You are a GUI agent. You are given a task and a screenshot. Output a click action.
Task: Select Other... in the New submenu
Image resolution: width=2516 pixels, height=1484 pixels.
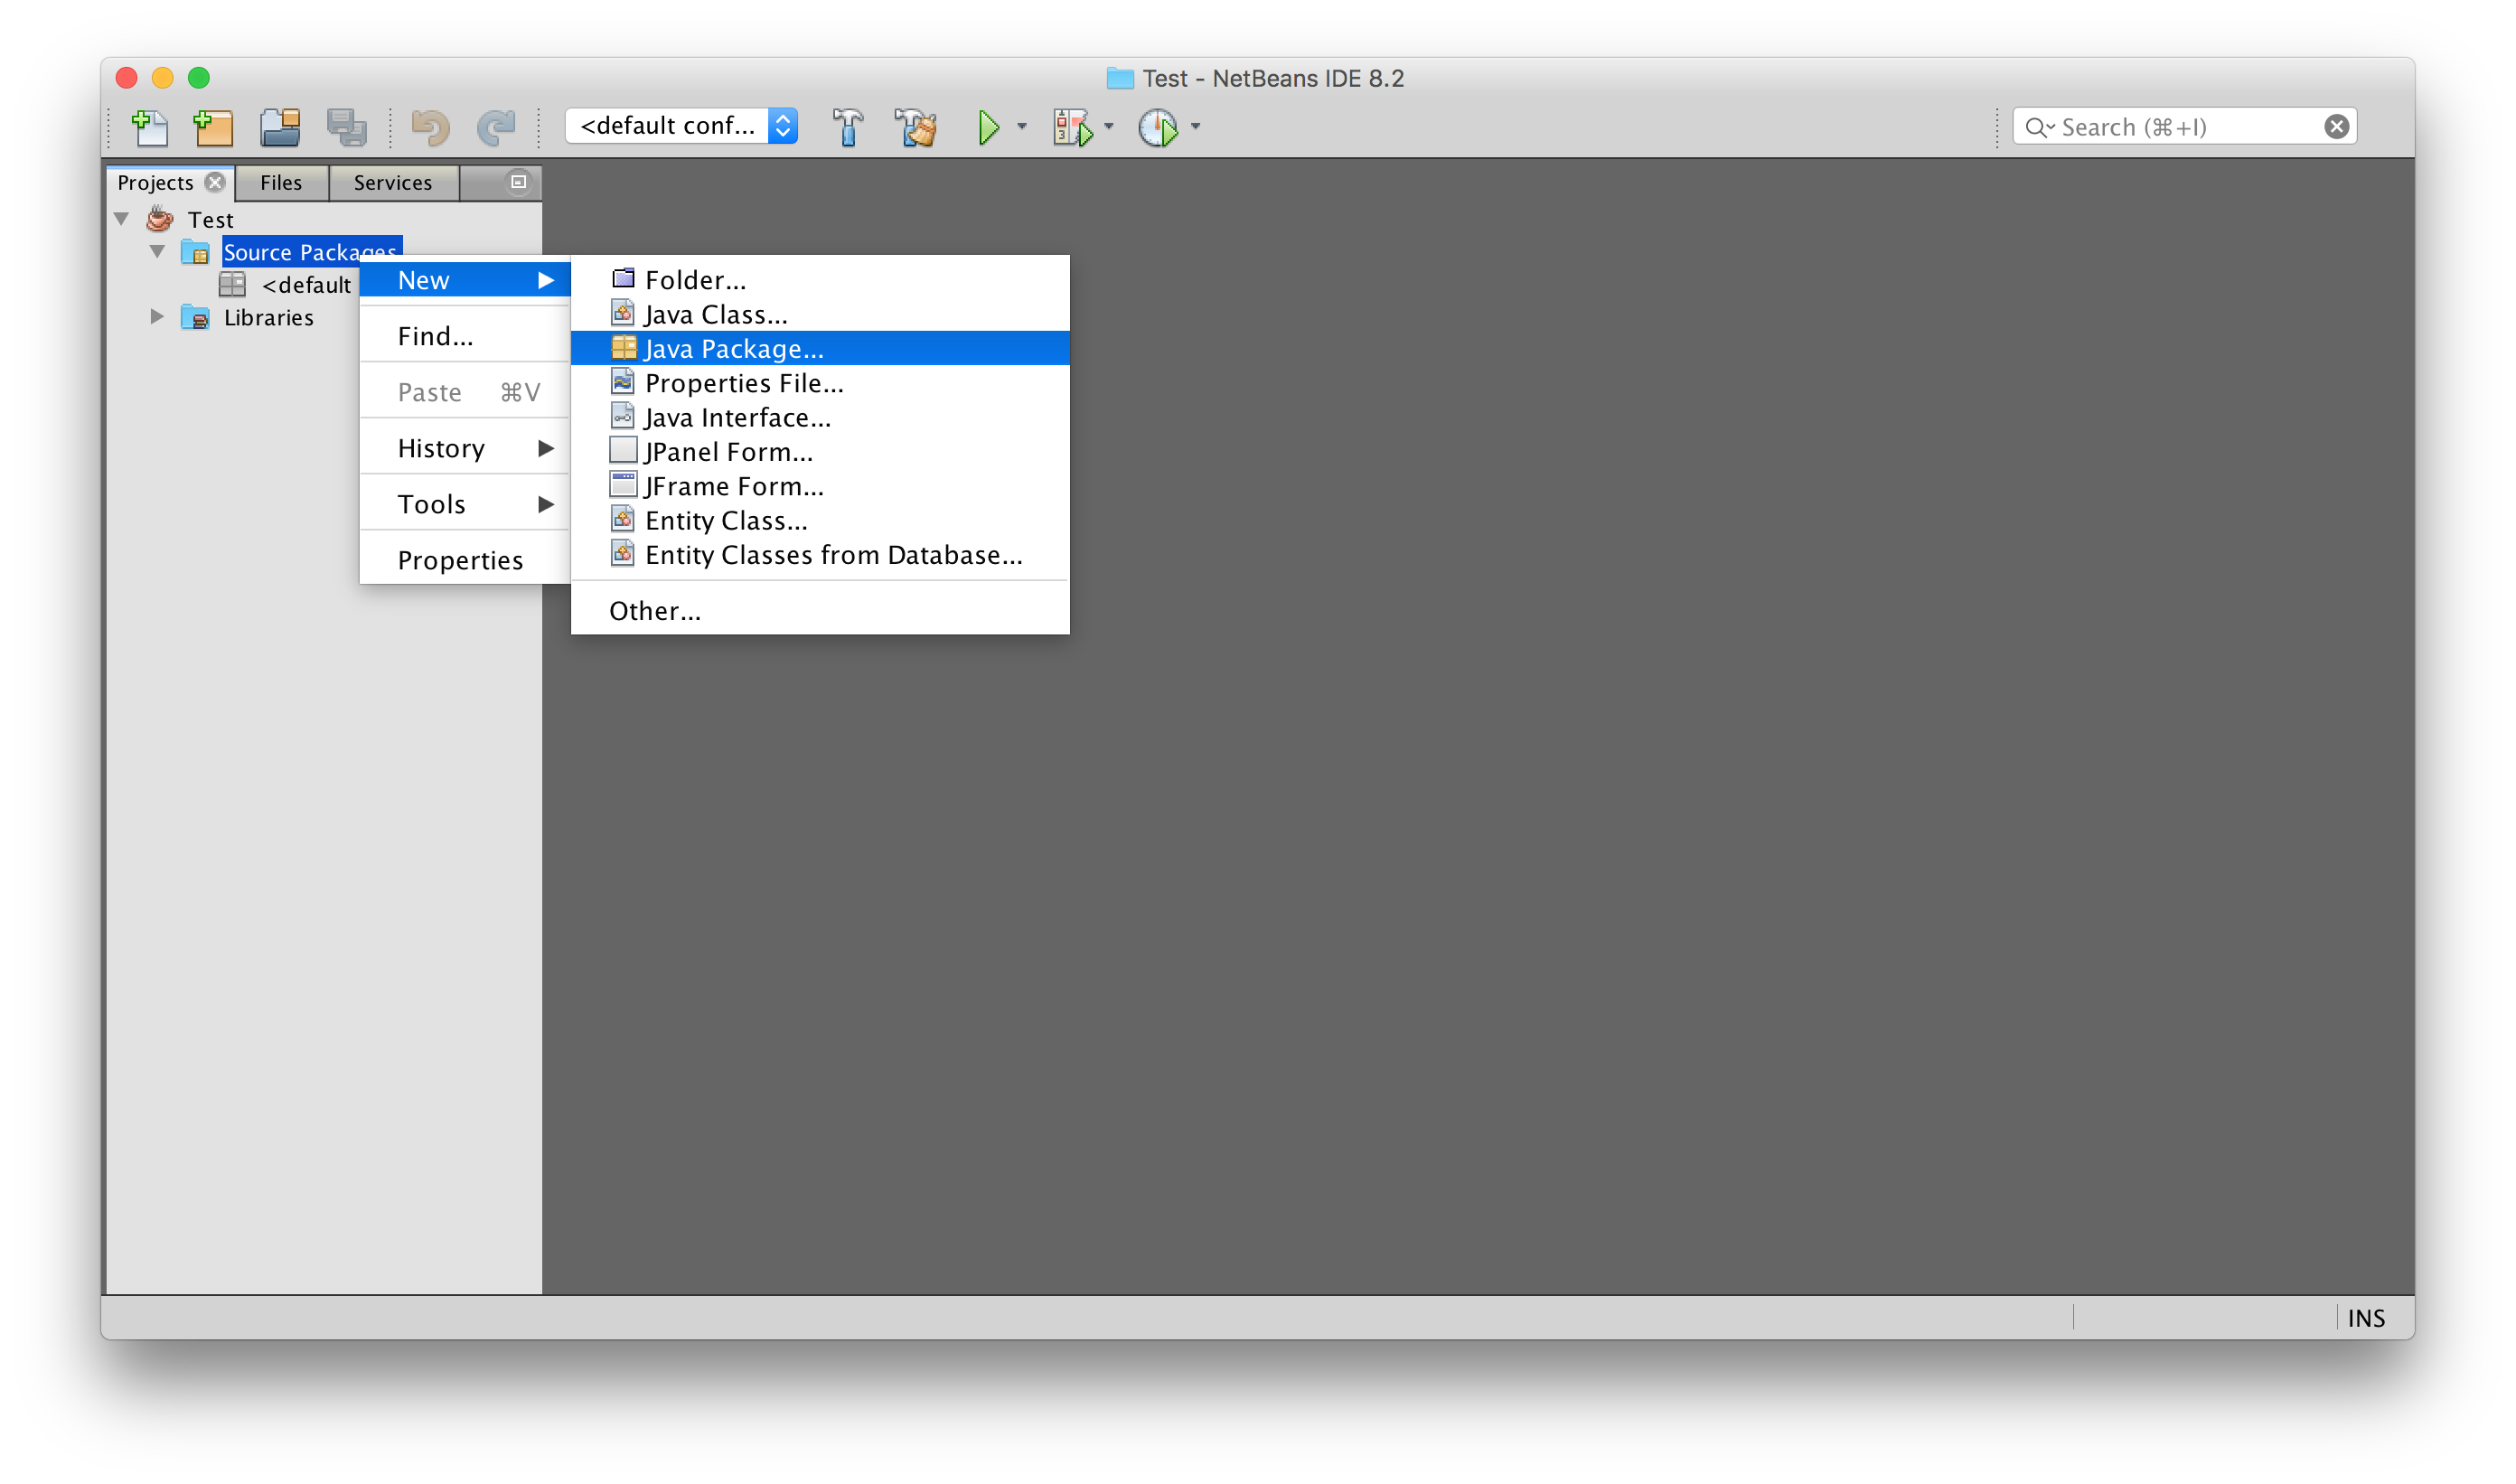[x=820, y=610]
